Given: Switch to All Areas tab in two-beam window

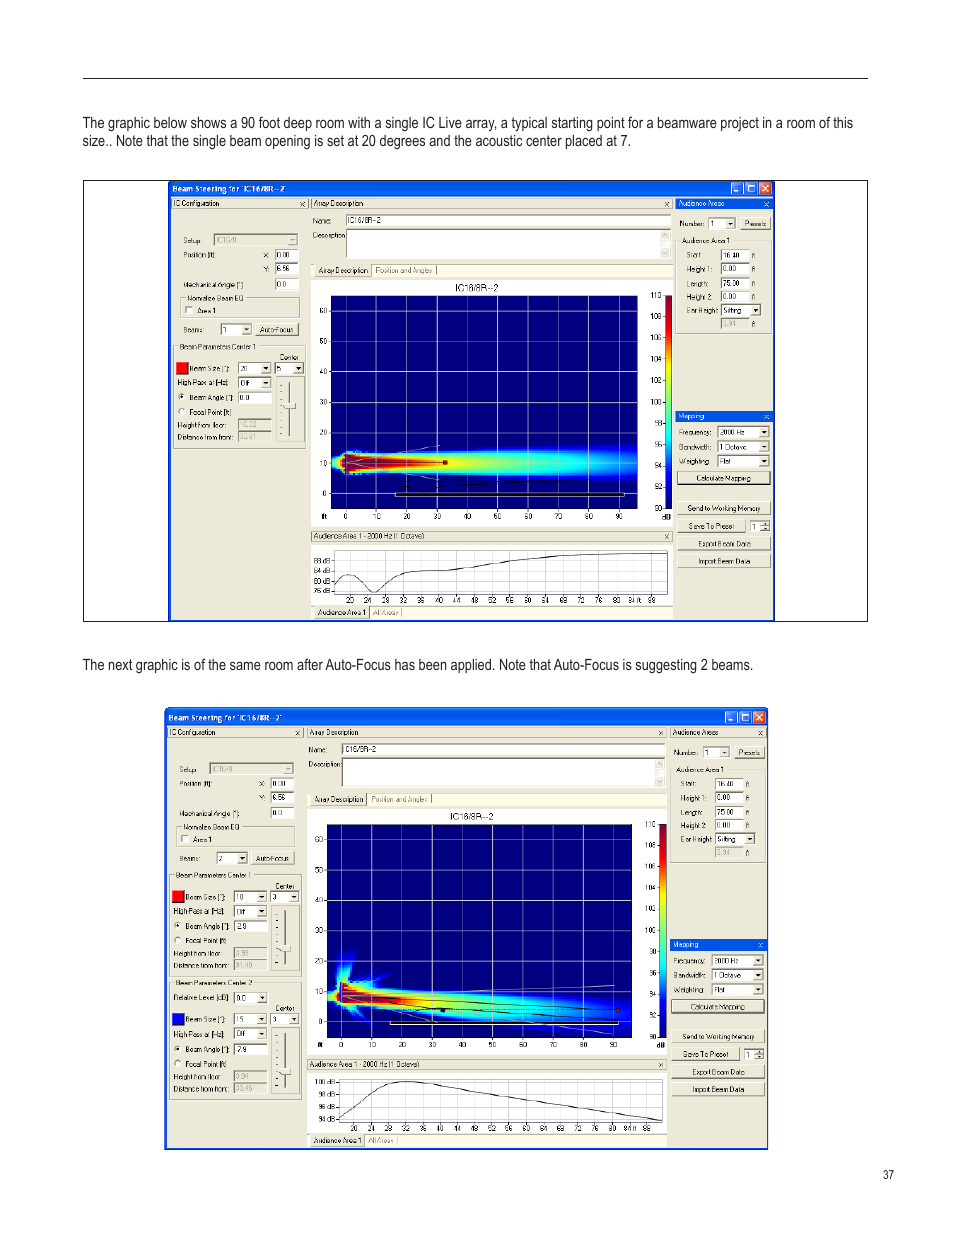Looking at the screenshot, I should point(380,1141).
